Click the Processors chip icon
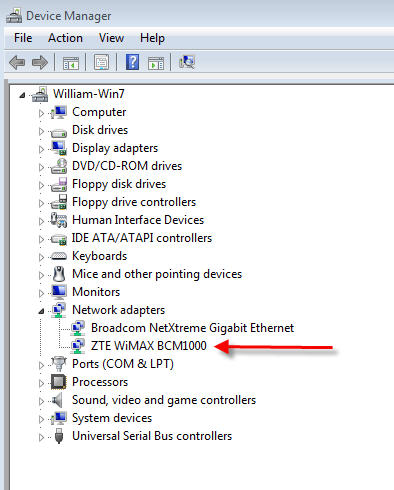 [59, 382]
